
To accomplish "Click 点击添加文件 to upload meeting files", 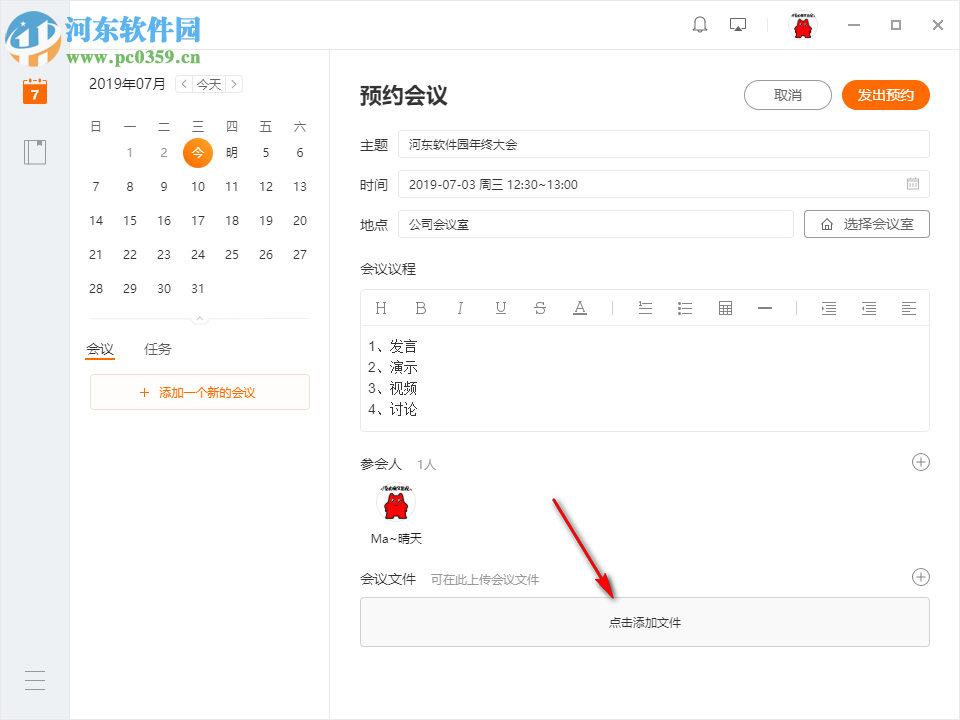I will tap(644, 621).
